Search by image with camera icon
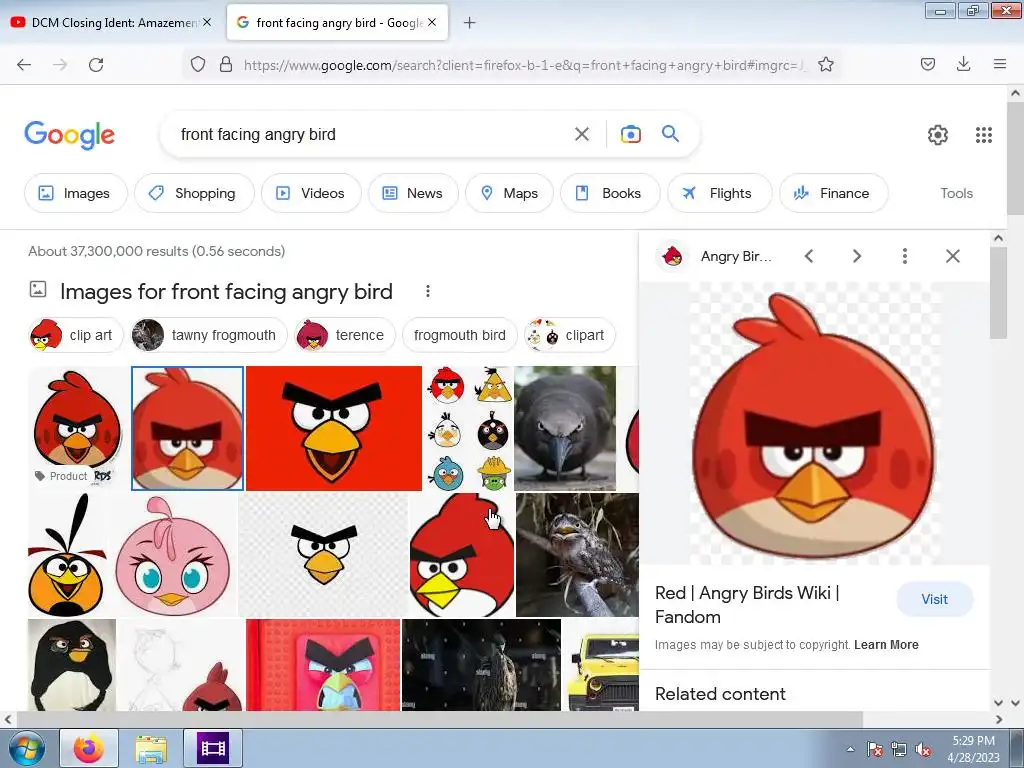This screenshot has height=768, width=1024. [630, 135]
